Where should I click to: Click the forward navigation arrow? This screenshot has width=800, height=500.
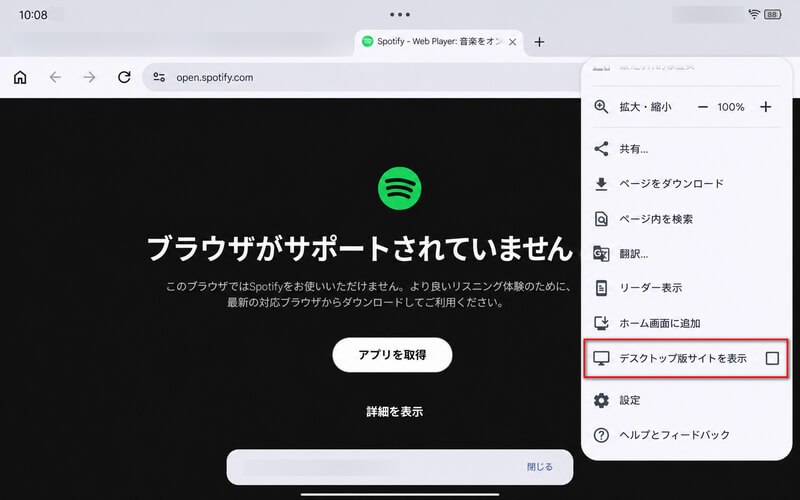(89, 78)
